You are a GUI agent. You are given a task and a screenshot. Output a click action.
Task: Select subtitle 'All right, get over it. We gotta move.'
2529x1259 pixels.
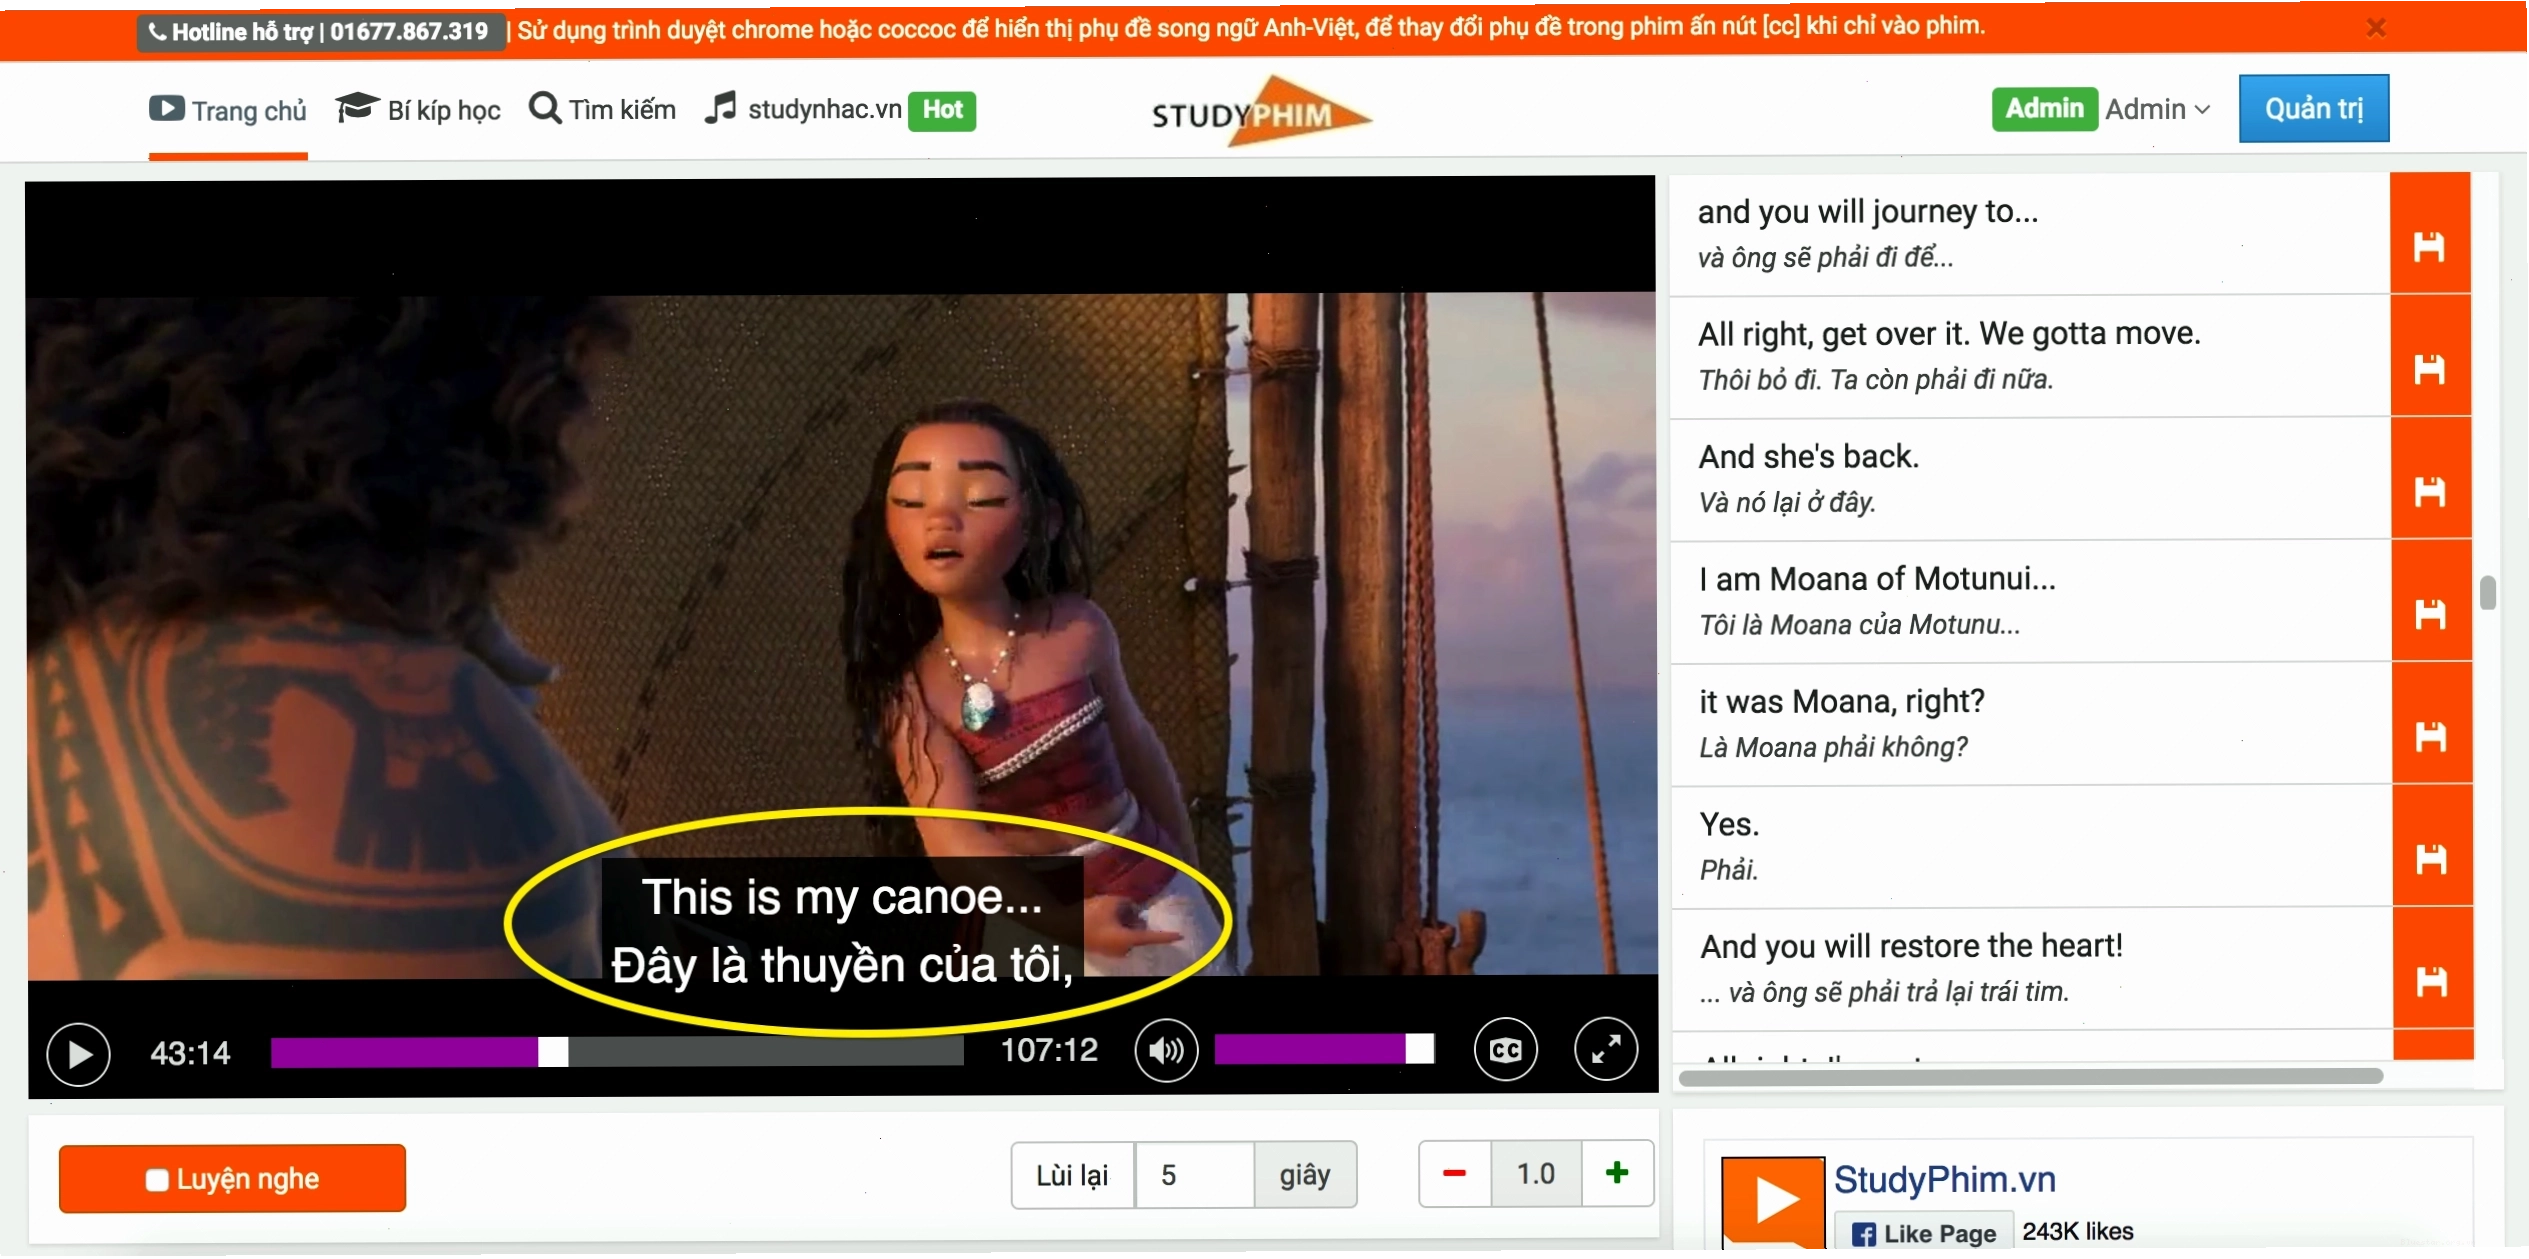point(2030,356)
